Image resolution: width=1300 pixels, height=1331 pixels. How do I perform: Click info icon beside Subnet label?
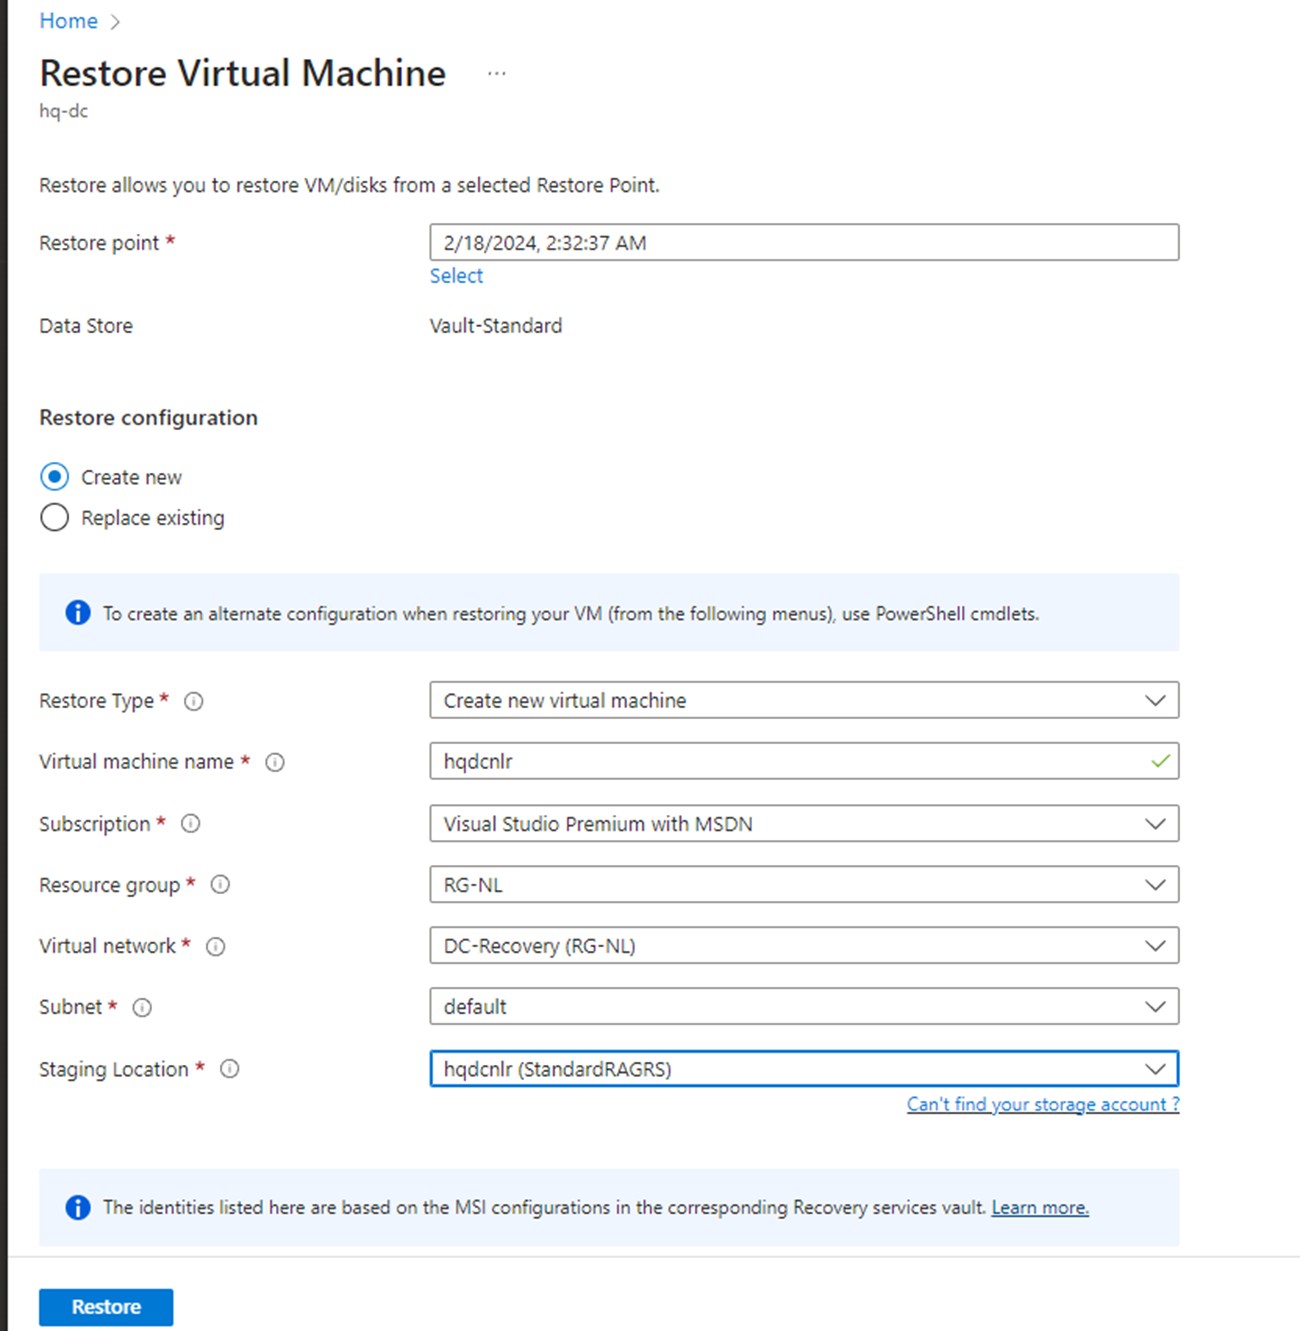click(142, 1007)
